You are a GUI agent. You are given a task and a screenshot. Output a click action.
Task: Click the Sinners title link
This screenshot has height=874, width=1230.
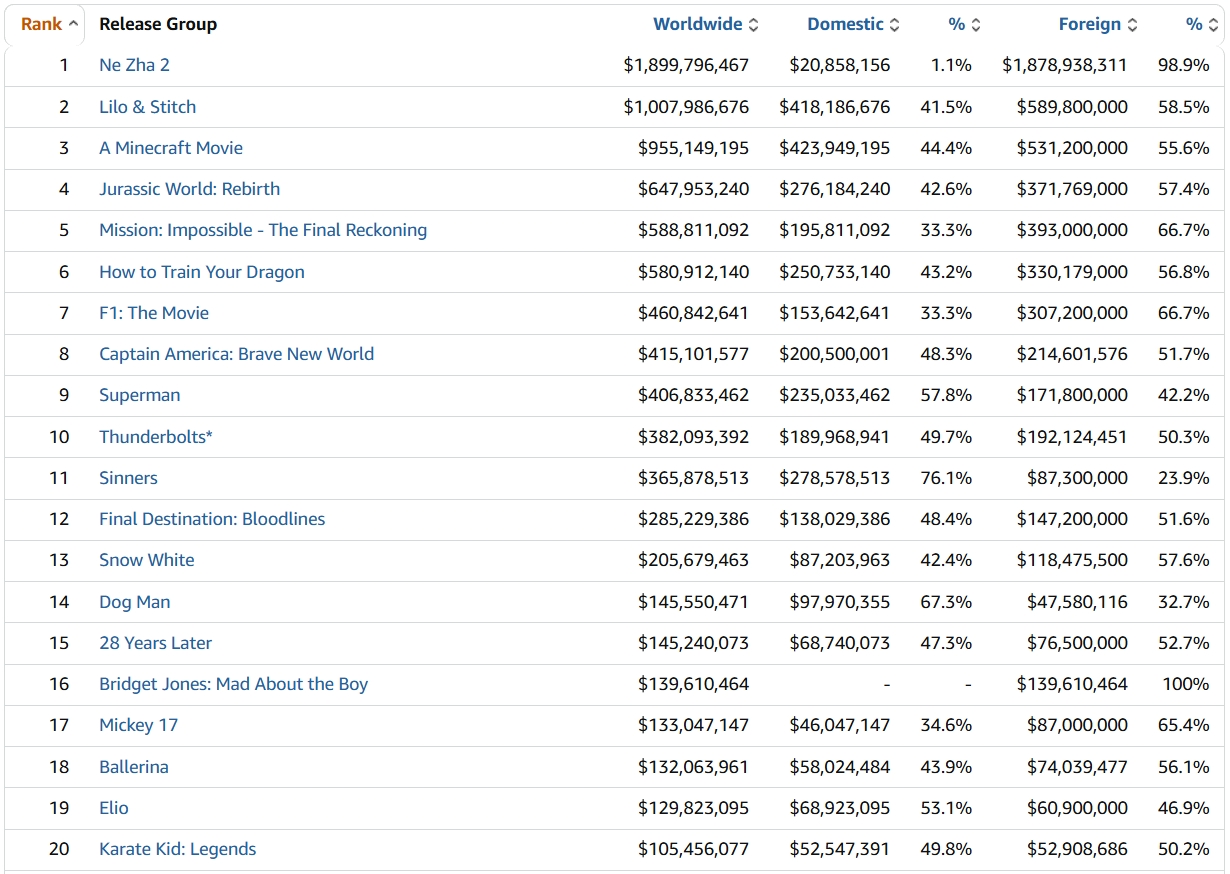tap(128, 478)
